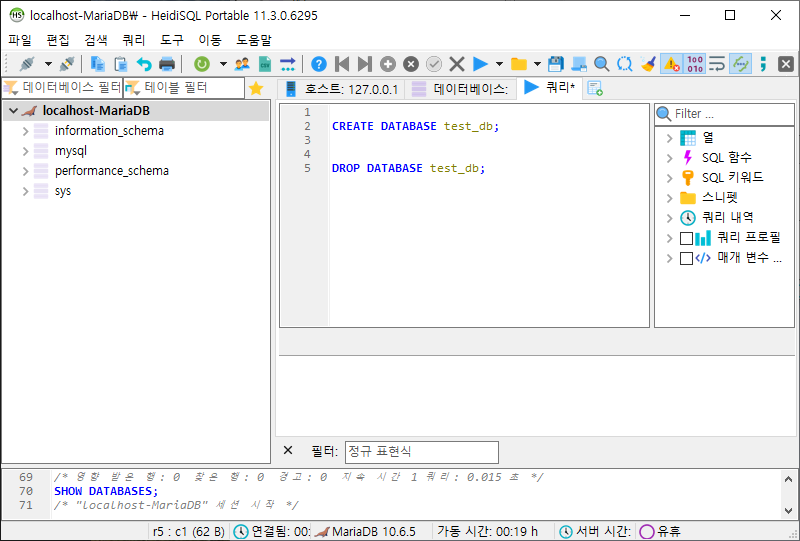Switch to the 호스트: 127.0.0.1 tab

click(x=341, y=89)
